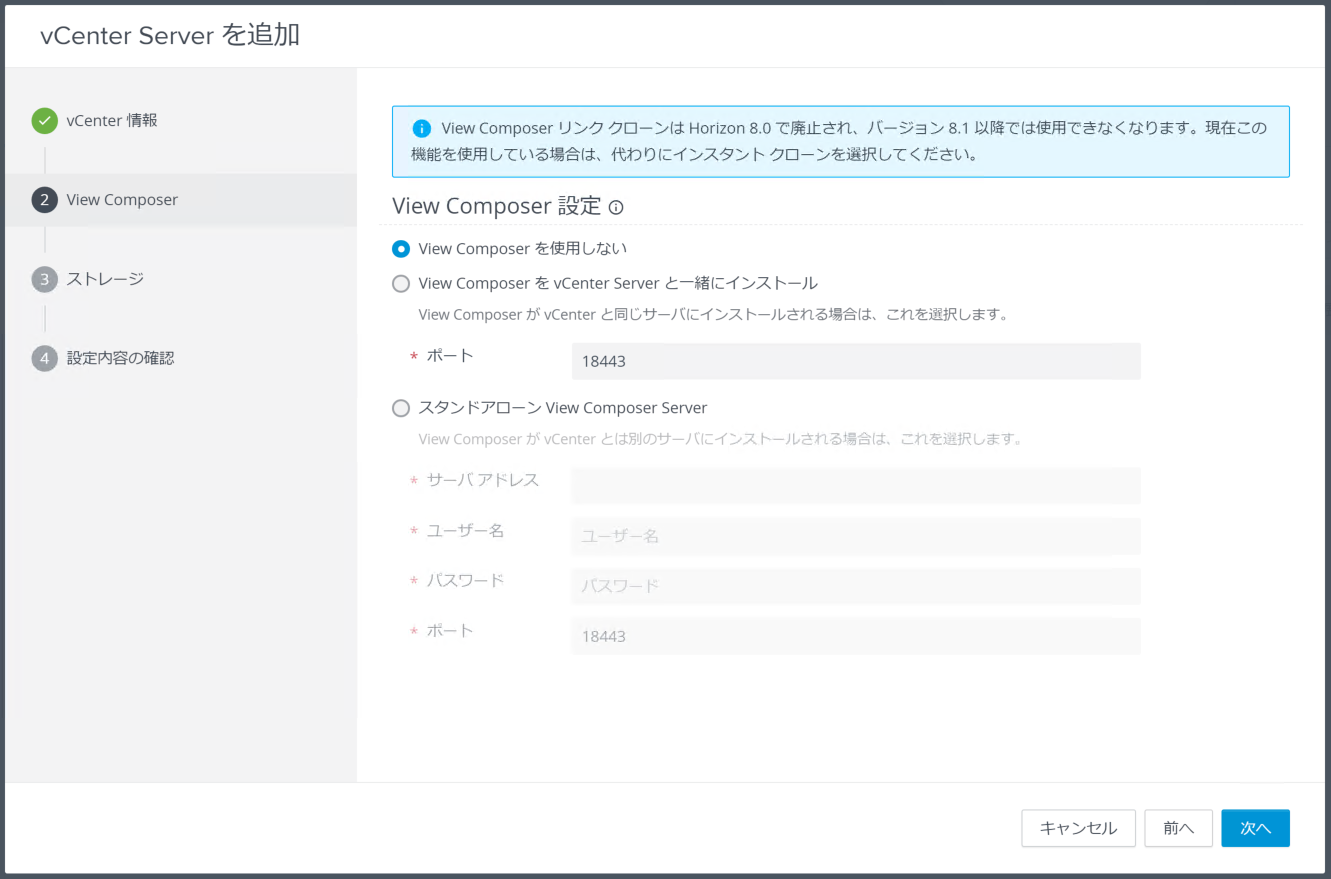Select View Composer を vCenter Server と一緒にインストール option
This screenshot has width=1331, height=879.
[401, 284]
